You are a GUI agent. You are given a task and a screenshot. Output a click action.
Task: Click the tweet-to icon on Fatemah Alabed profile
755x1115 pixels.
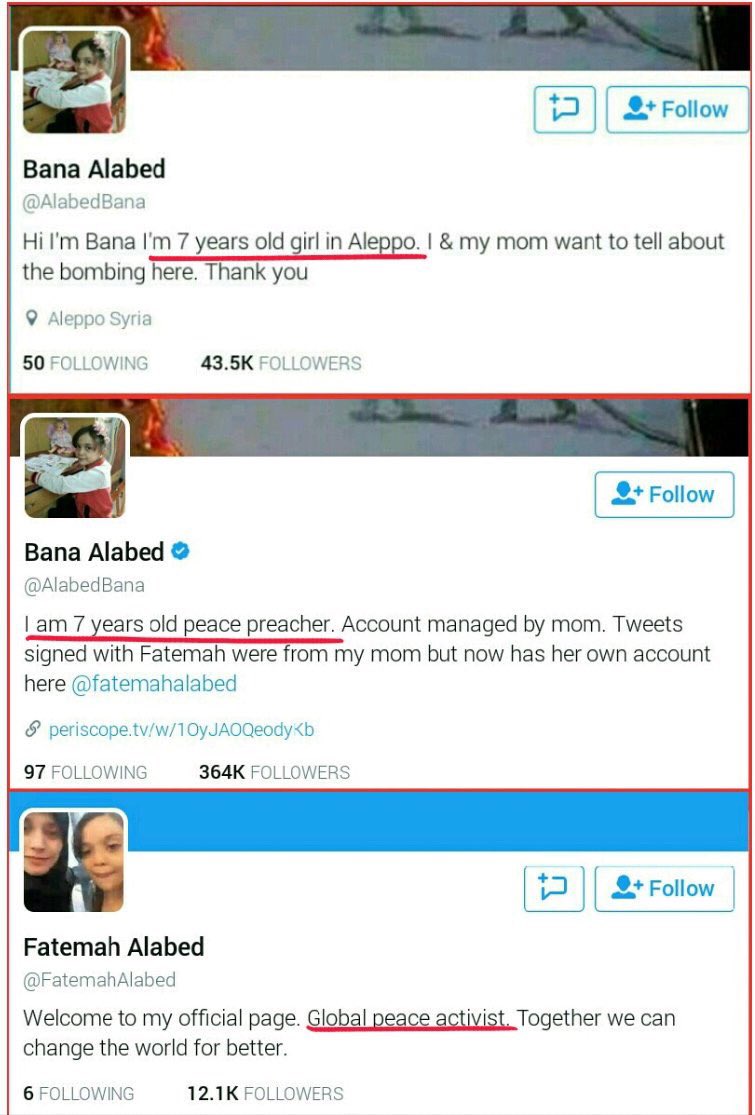coord(554,888)
